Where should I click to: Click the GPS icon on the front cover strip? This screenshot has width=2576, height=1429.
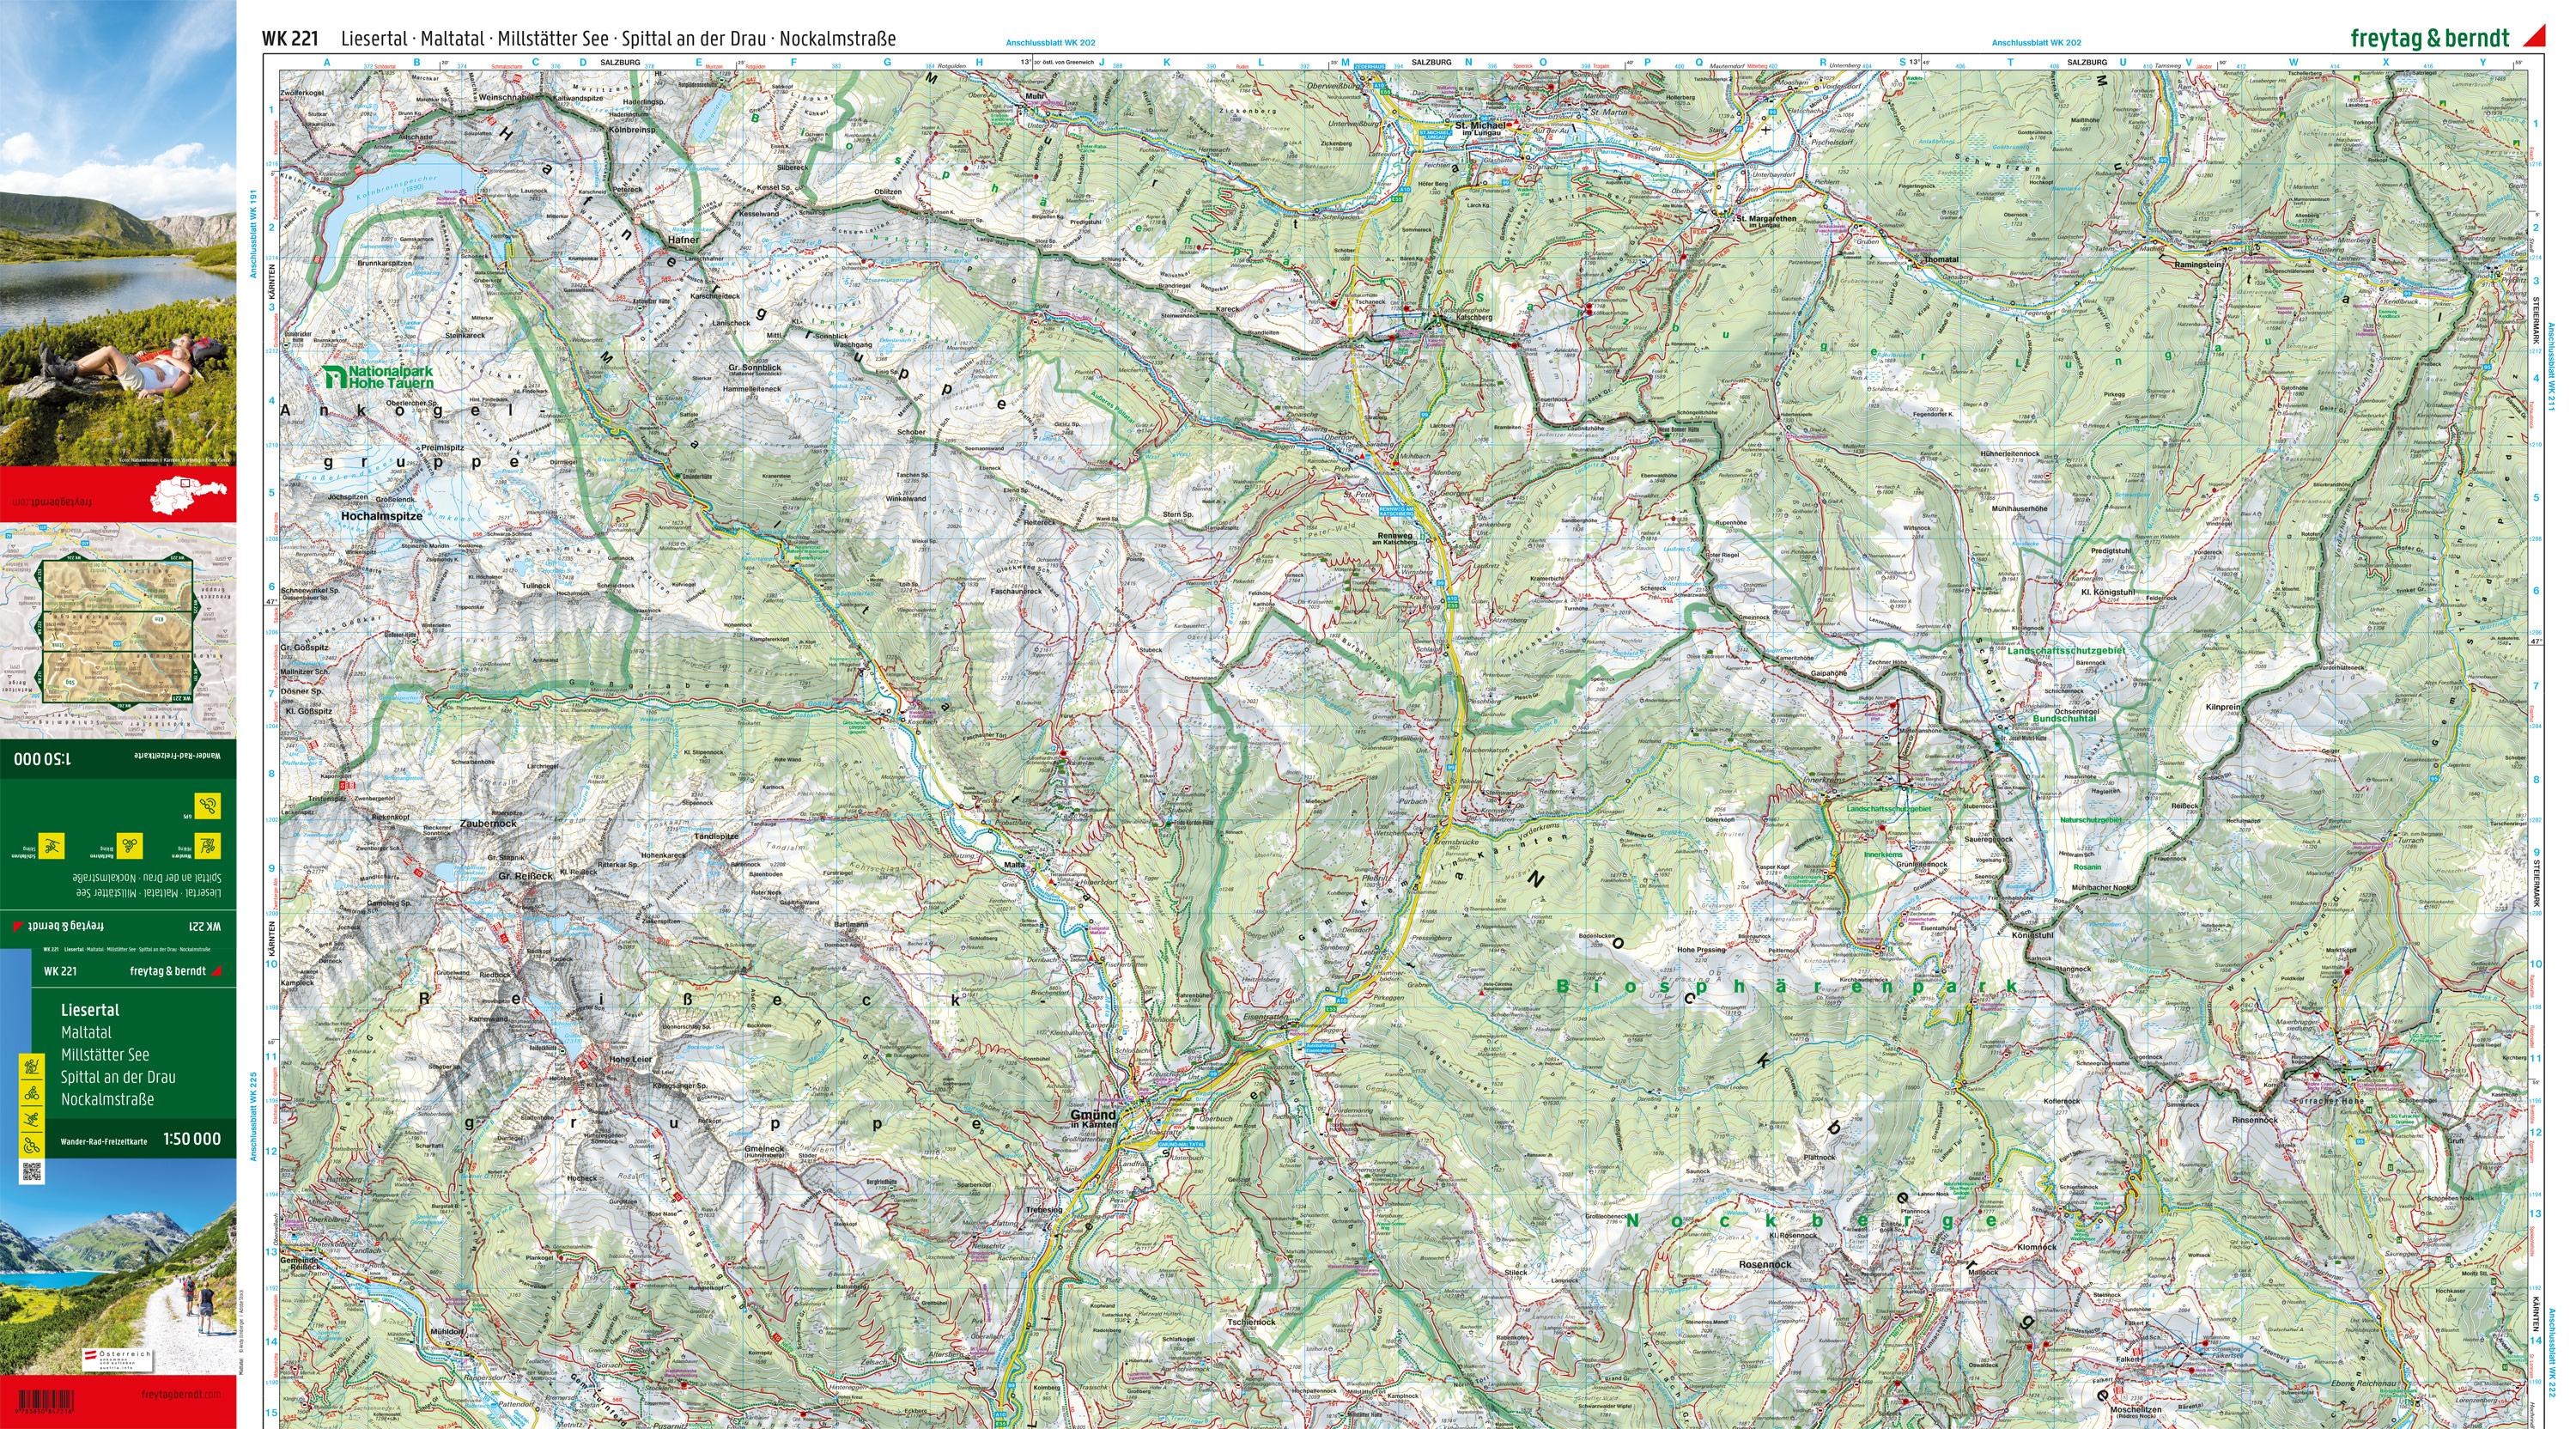pyautogui.click(x=32, y=1144)
